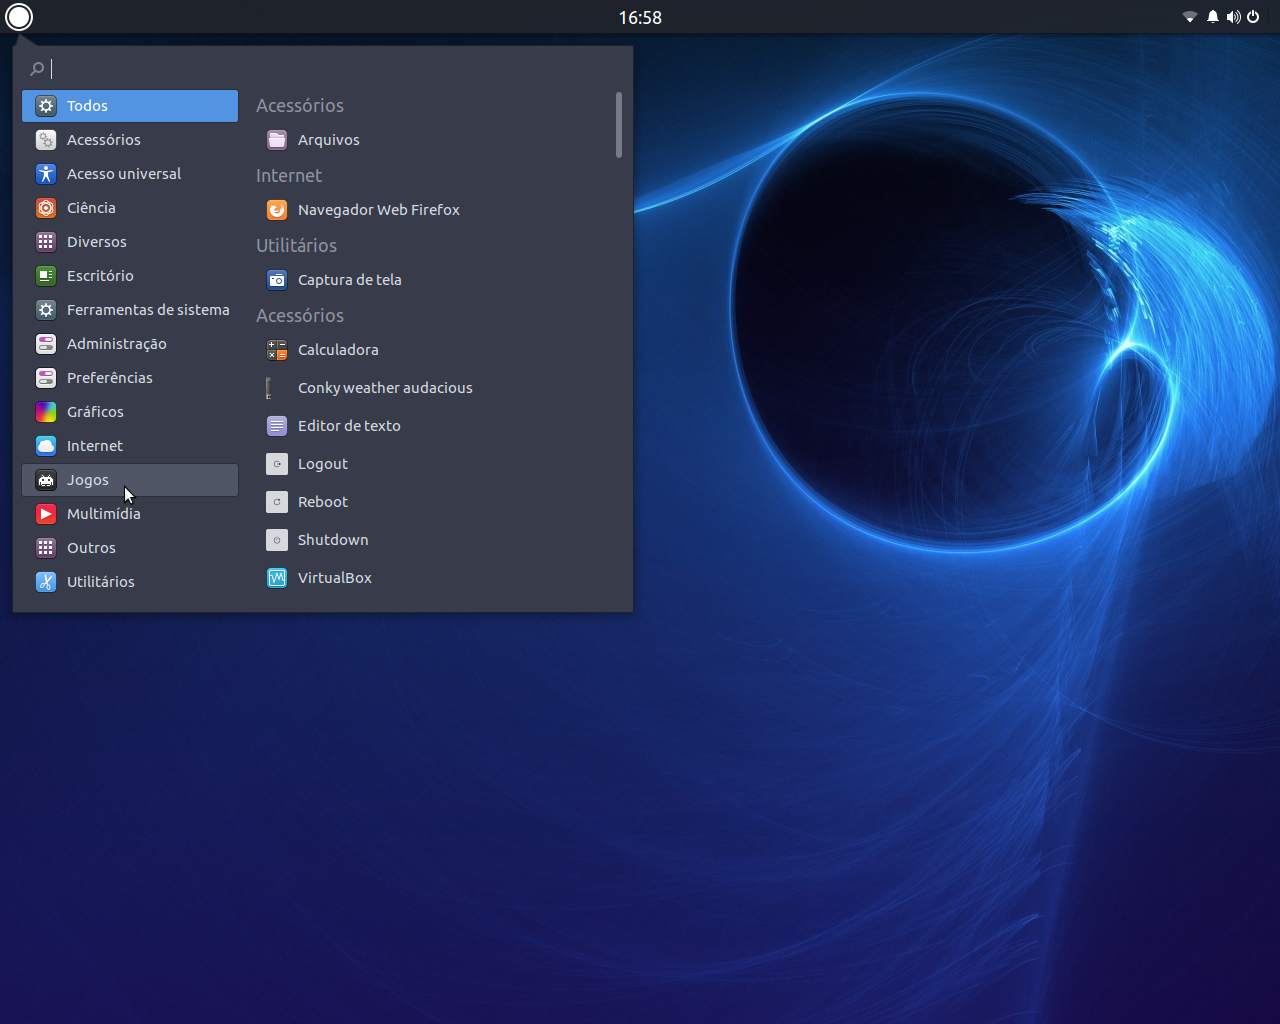
Task: Click the volume icon in the system tray
Action: 1234,17
